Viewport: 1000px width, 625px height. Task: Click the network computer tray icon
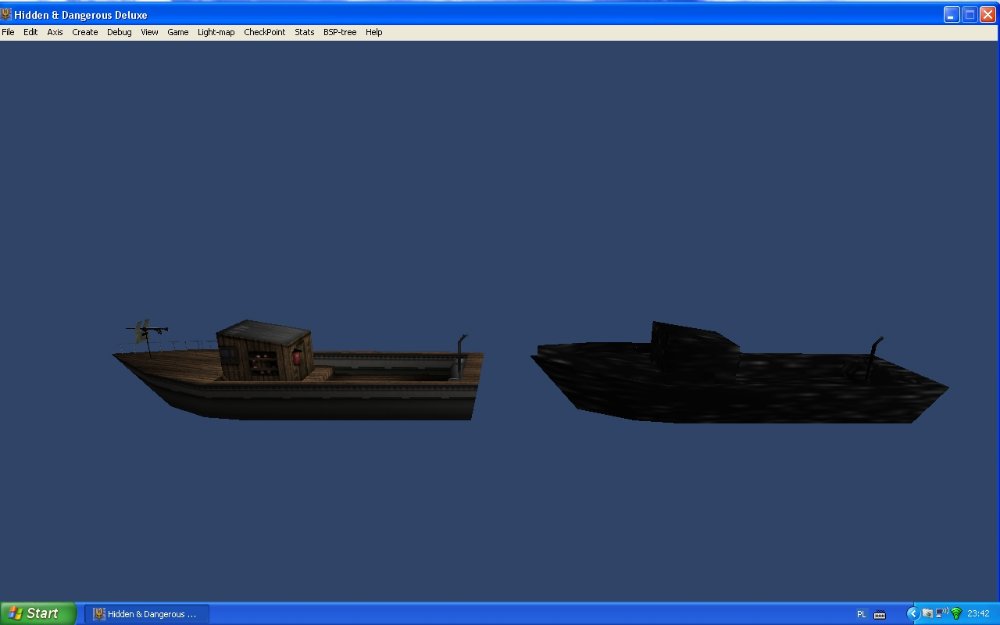tap(942, 613)
